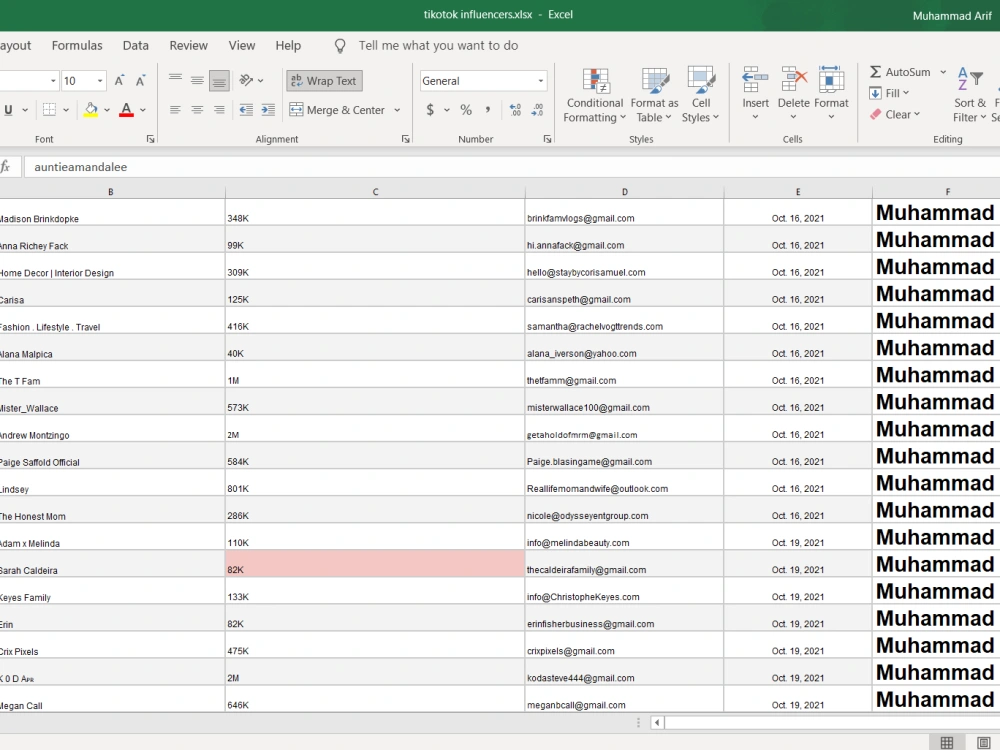The image size is (1000, 750).
Task: Apply red font color
Action: (x=126, y=110)
